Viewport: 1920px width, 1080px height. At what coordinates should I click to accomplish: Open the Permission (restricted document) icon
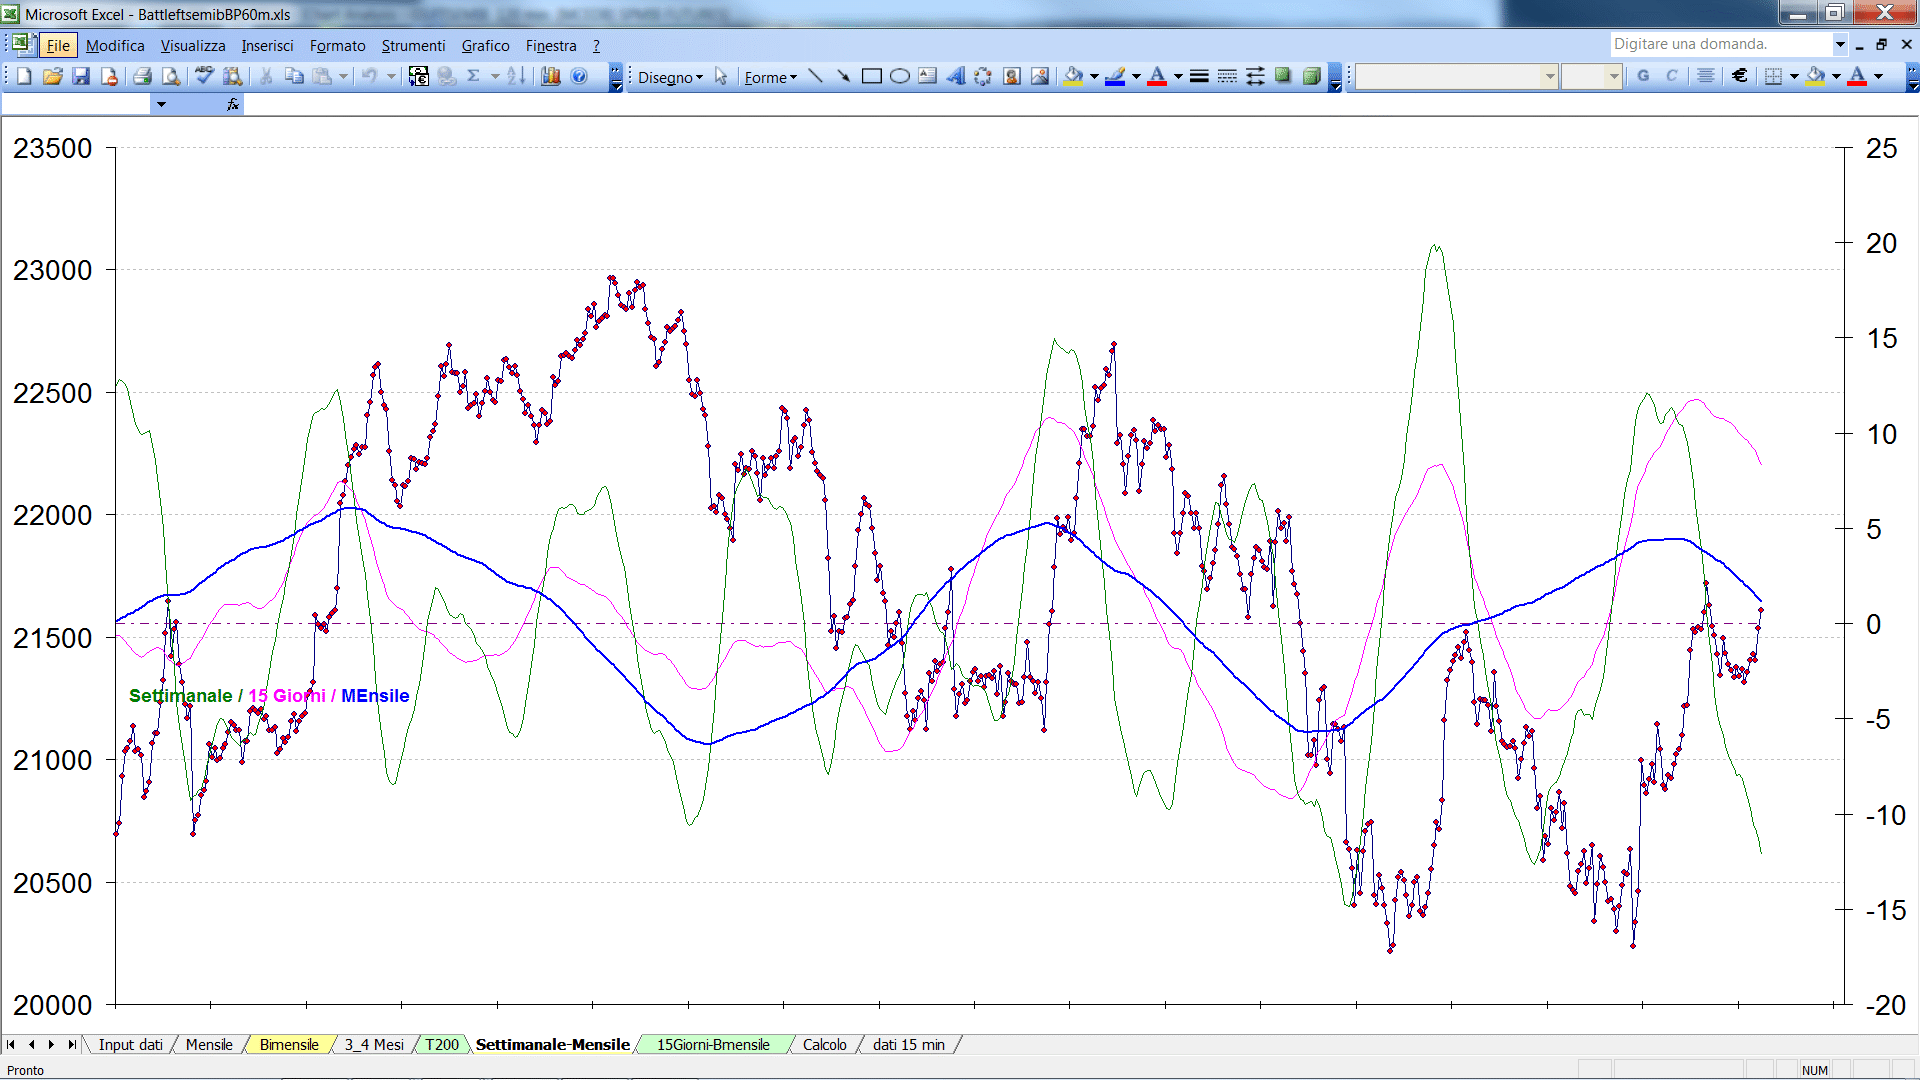(x=109, y=76)
